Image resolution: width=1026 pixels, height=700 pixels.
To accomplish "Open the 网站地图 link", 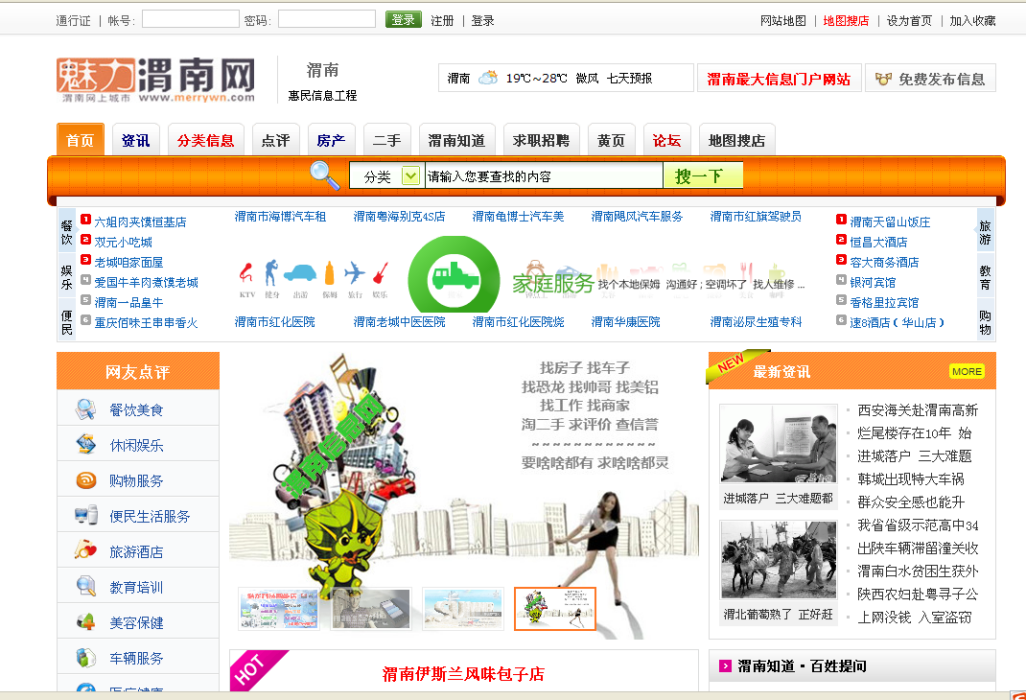I will coord(783,20).
